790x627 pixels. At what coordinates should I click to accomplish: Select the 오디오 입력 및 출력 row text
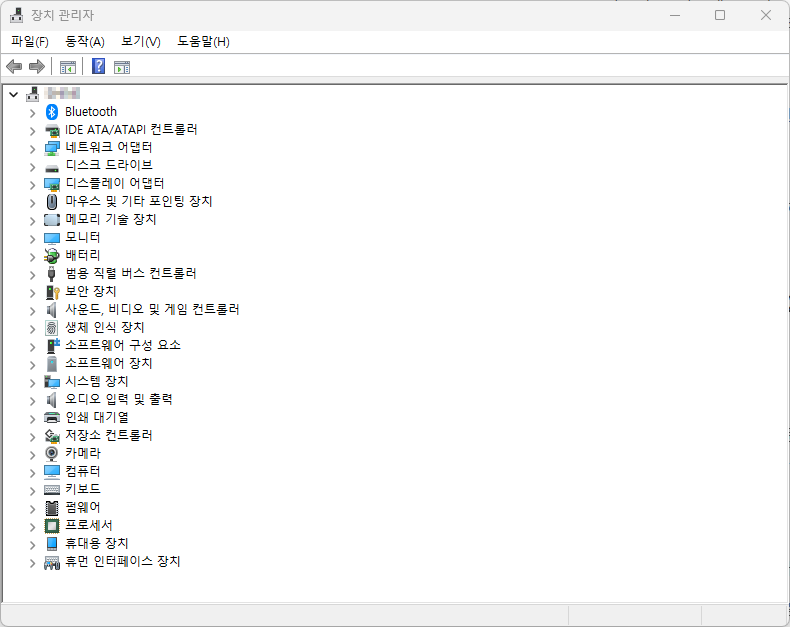[x=119, y=399]
